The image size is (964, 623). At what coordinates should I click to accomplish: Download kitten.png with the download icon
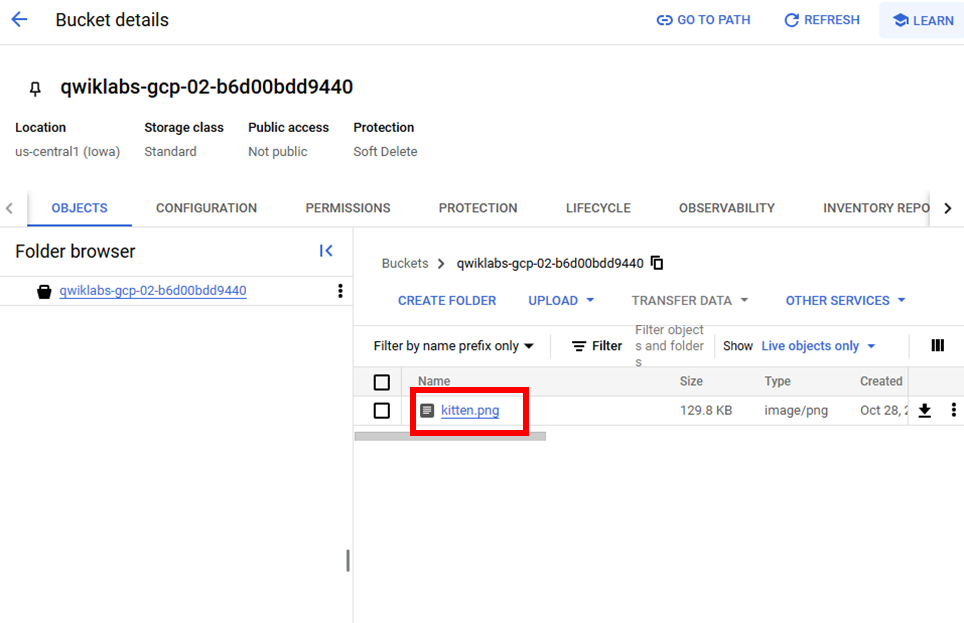[925, 410]
